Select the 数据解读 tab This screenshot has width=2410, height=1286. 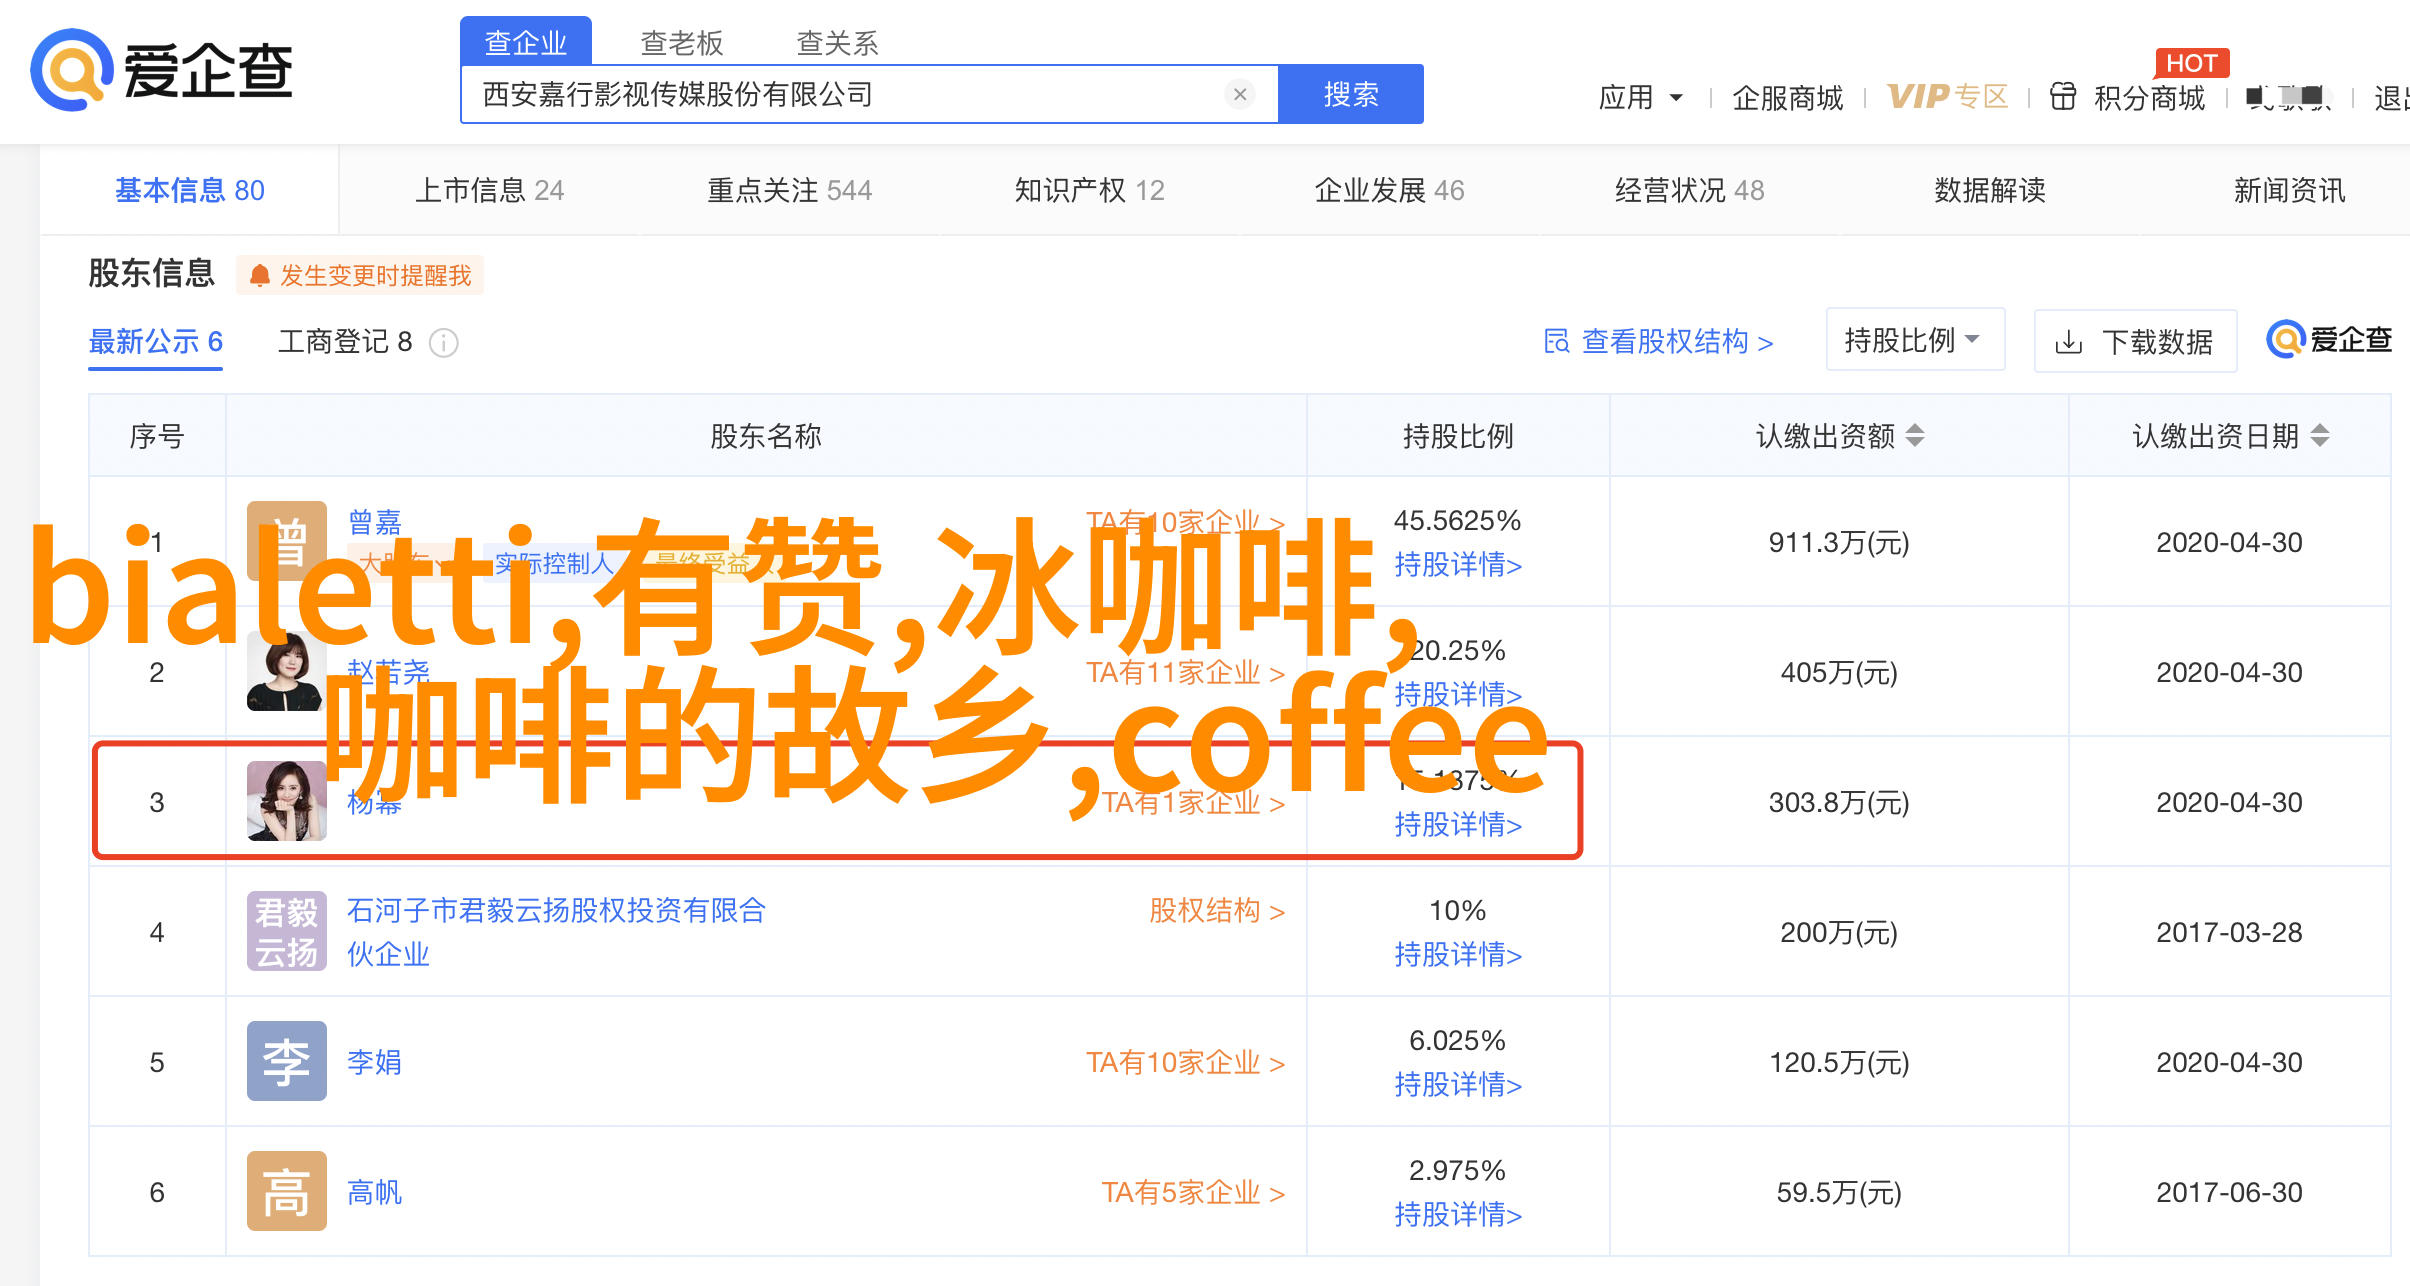(1990, 190)
